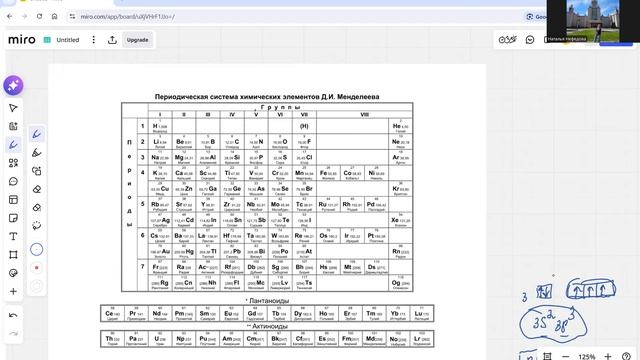Click the Актиноиды label
This screenshot has width=640, height=360.
tap(267, 326)
